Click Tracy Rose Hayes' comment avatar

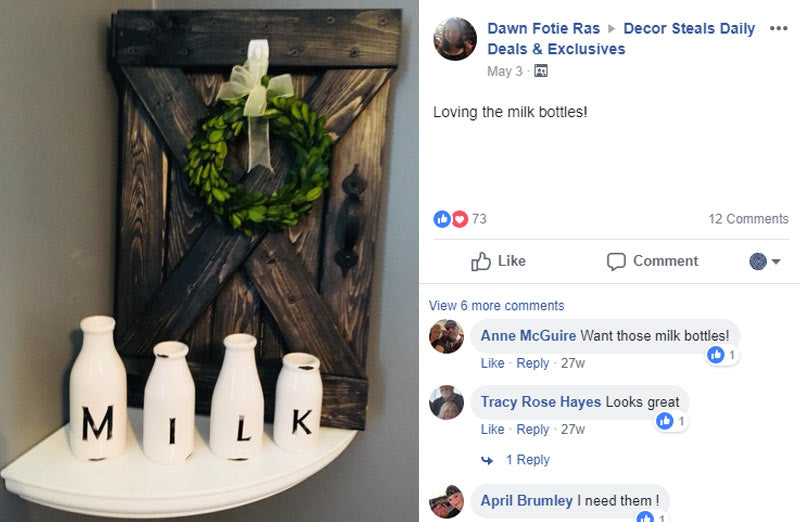[446, 402]
